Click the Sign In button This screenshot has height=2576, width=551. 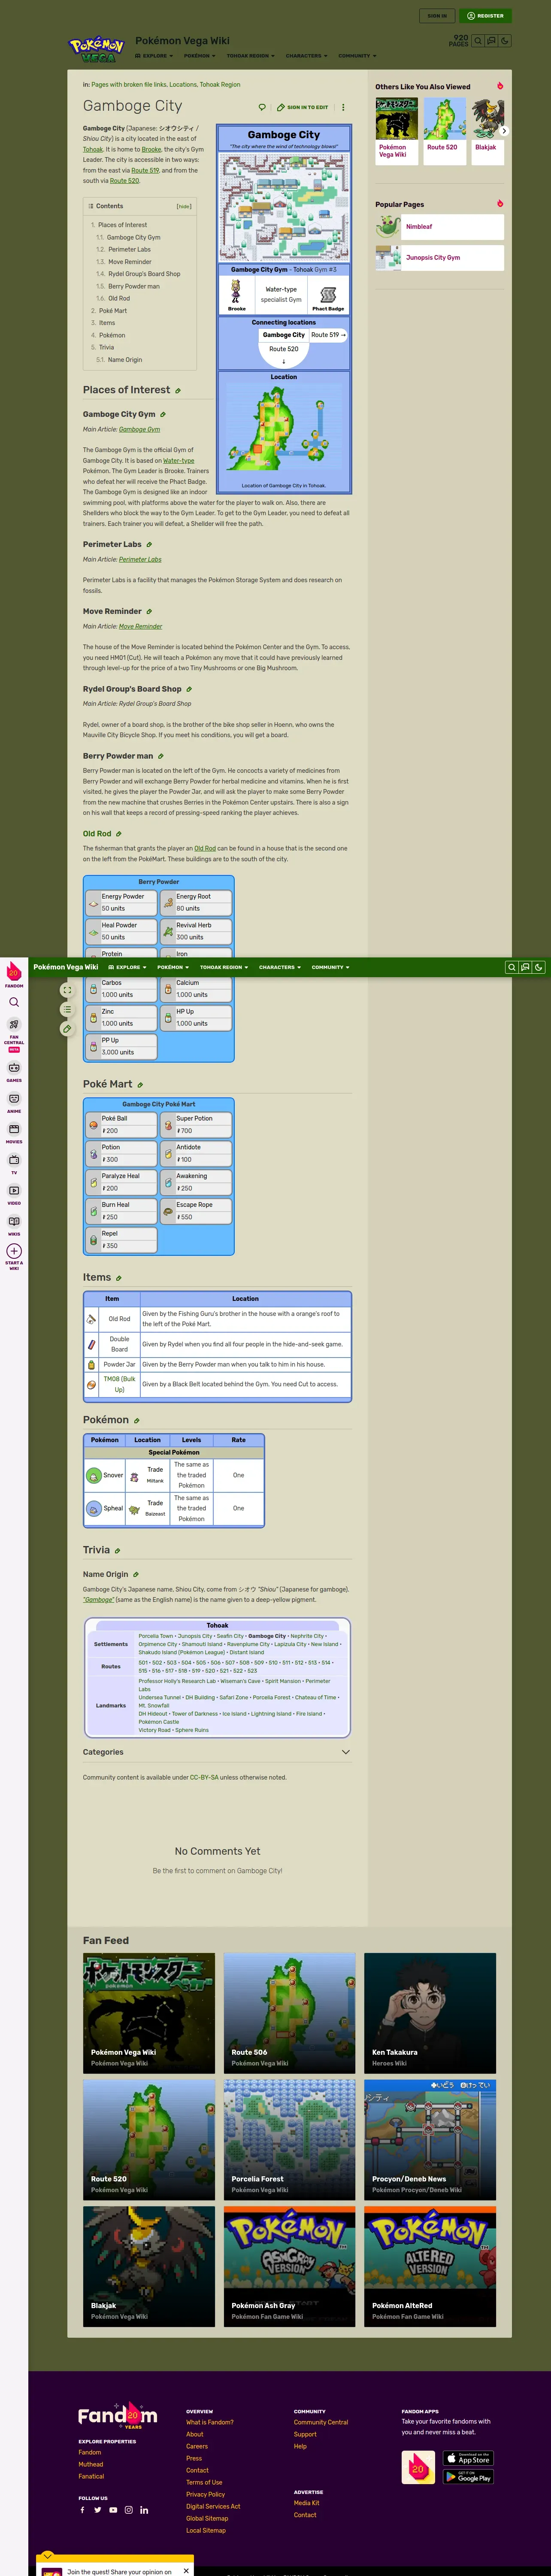(x=437, y=15)
